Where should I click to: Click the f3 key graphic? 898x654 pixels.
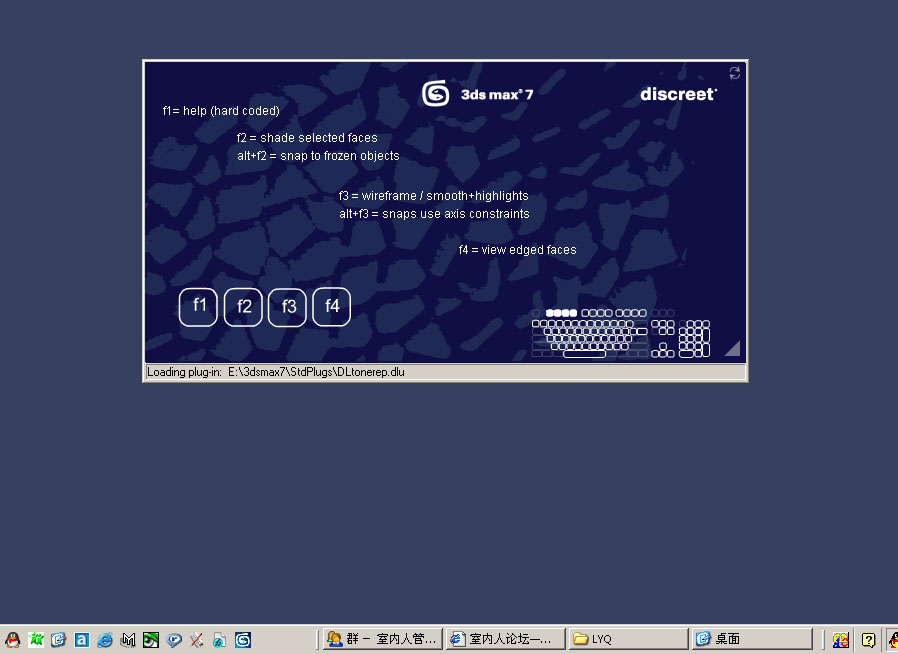coord(287,307)
